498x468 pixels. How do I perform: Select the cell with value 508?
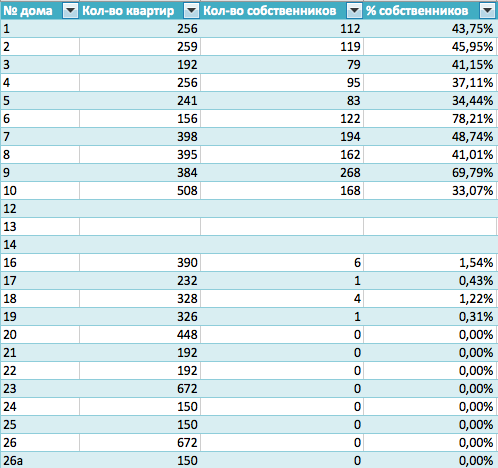click(140, 191)
